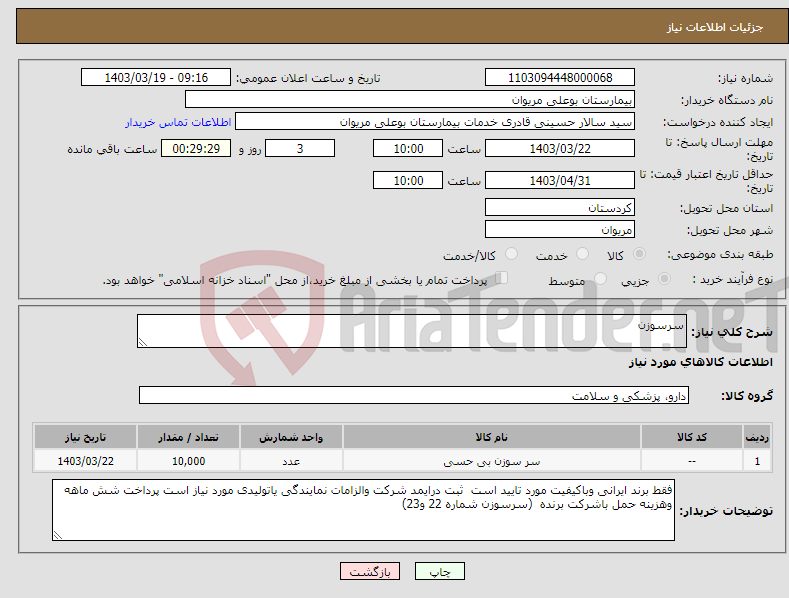Image resolution: width=789 pixels, height=598 pixels.
Task: Click the ساعت باقی مانده label
Action: (112, 150)
